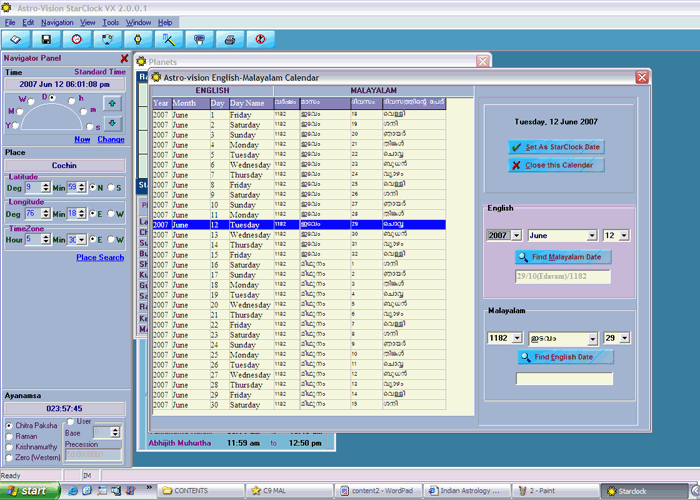Click the hammer tools toolbar icon

[169, 40]
